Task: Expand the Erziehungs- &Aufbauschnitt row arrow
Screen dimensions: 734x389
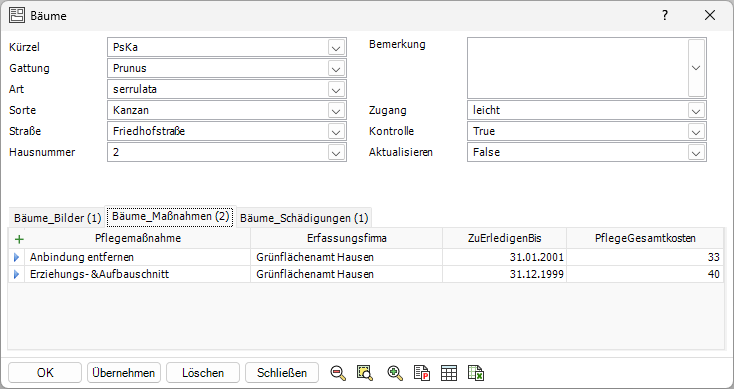Action: click(x=17, y=274)
